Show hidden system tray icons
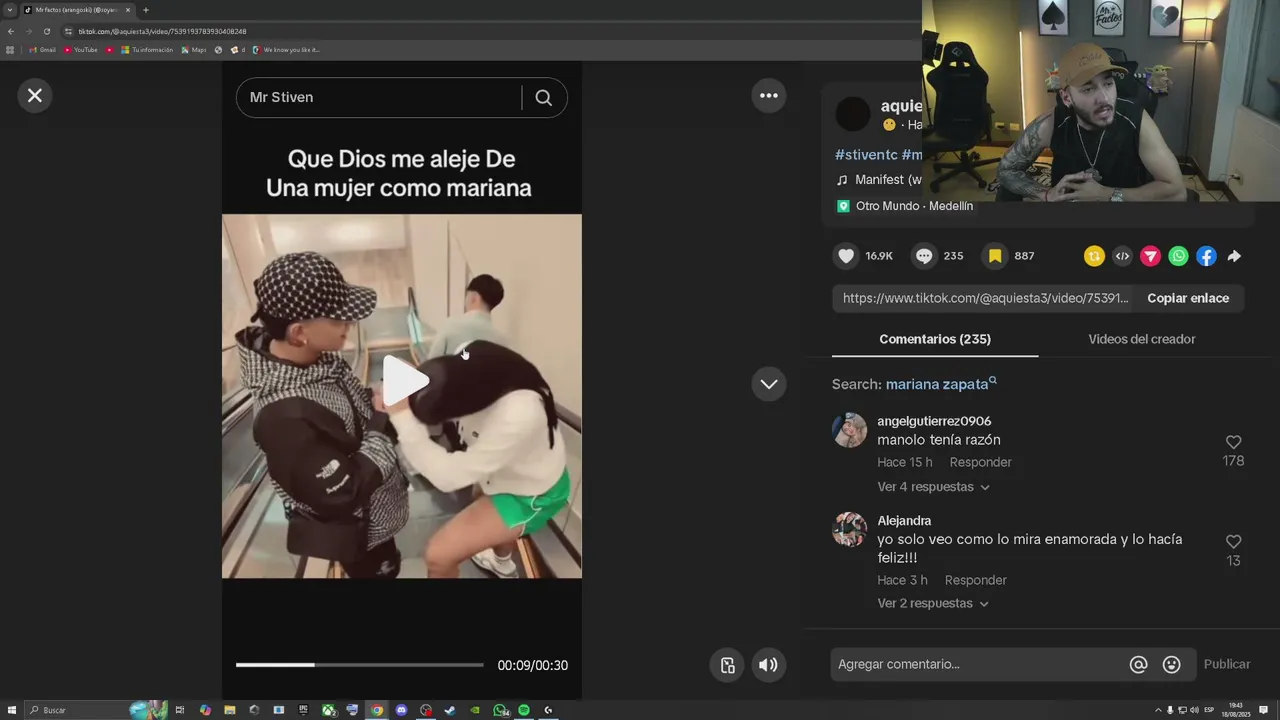 click(1158, 710)
